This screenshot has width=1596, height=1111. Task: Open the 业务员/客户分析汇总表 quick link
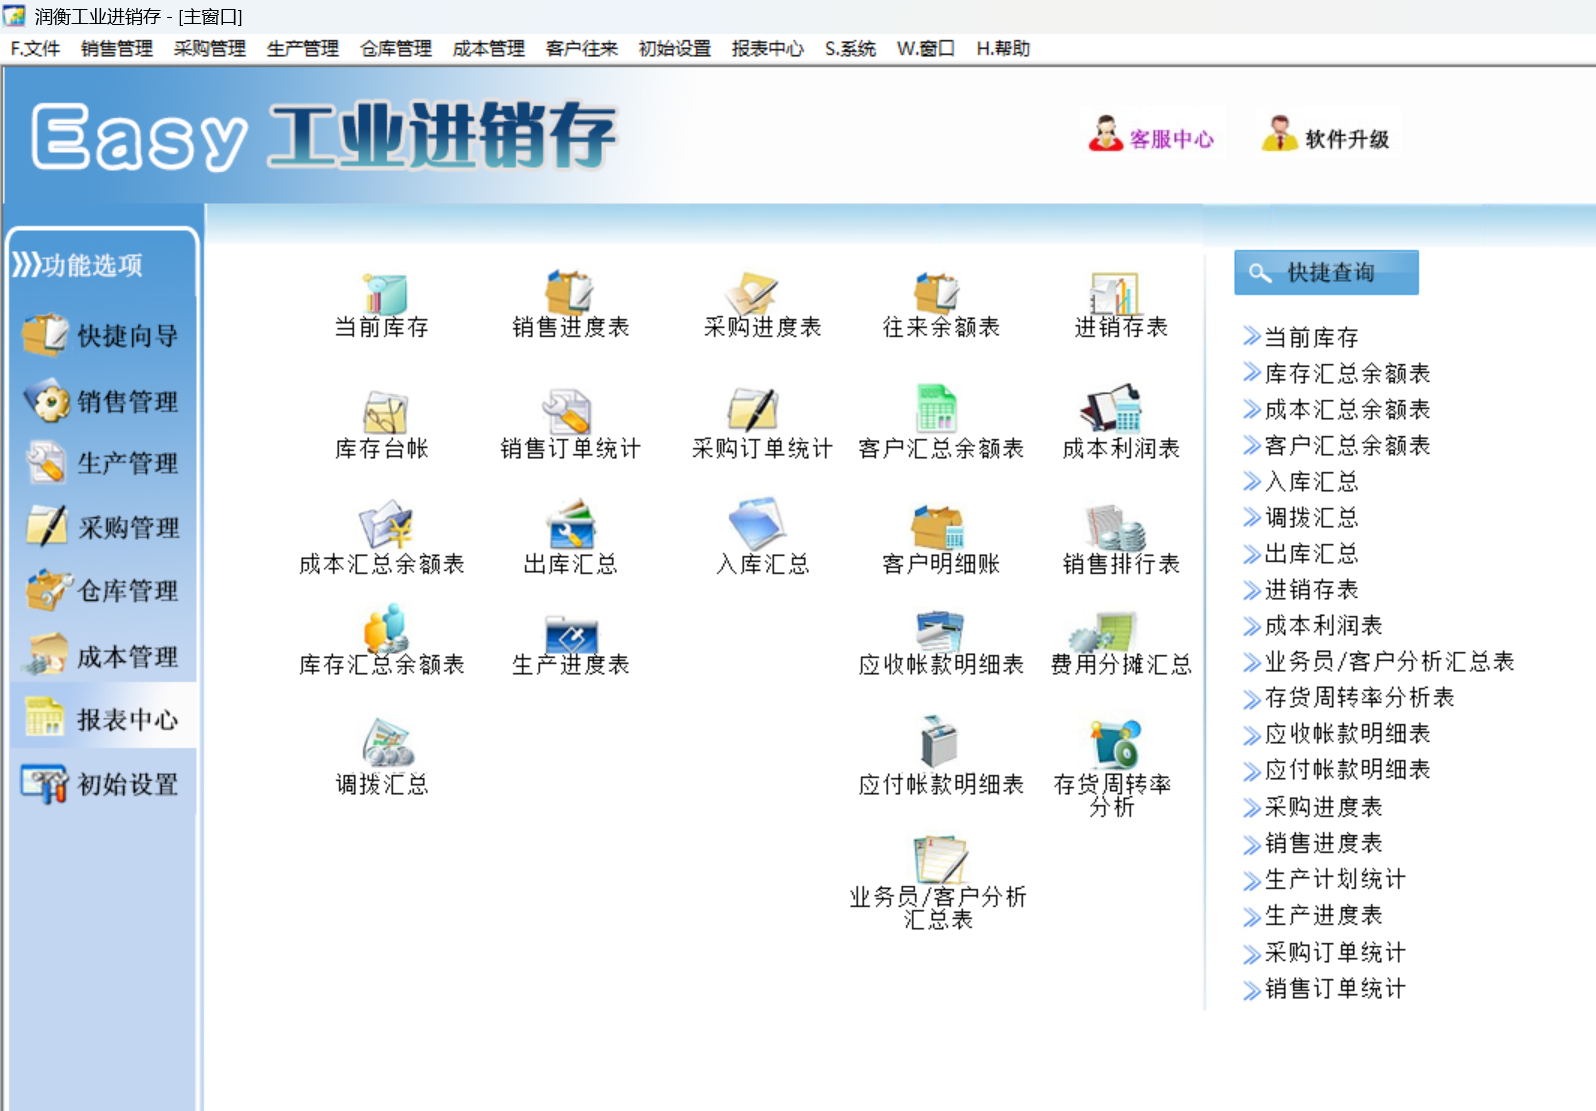pyautogui.click(x=1379, y=661)
